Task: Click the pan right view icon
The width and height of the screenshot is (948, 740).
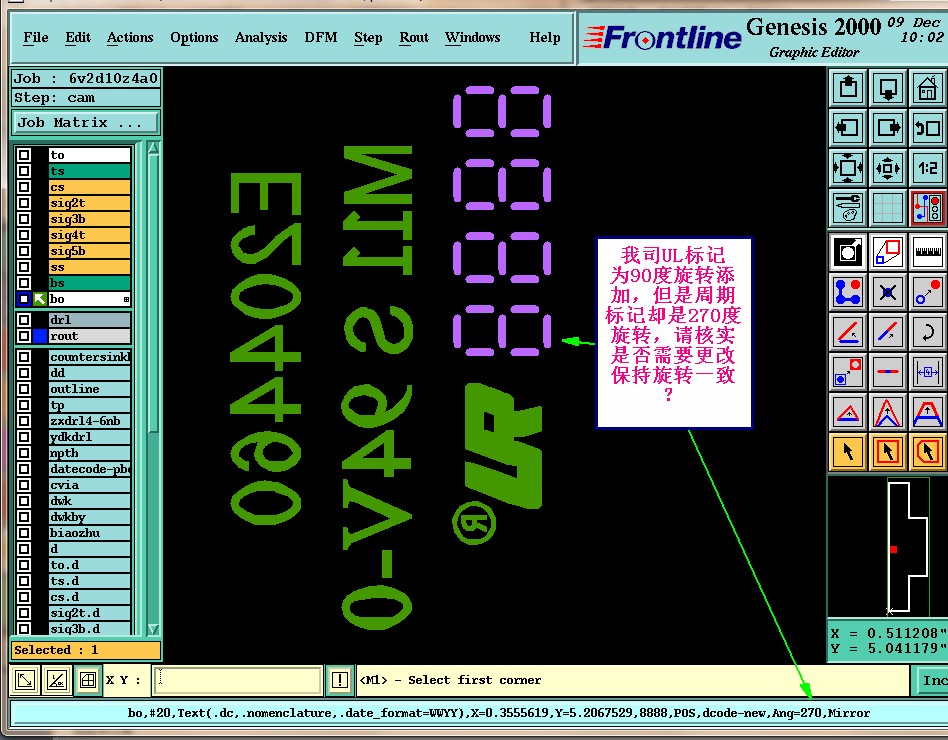Action: click(888, 128)
